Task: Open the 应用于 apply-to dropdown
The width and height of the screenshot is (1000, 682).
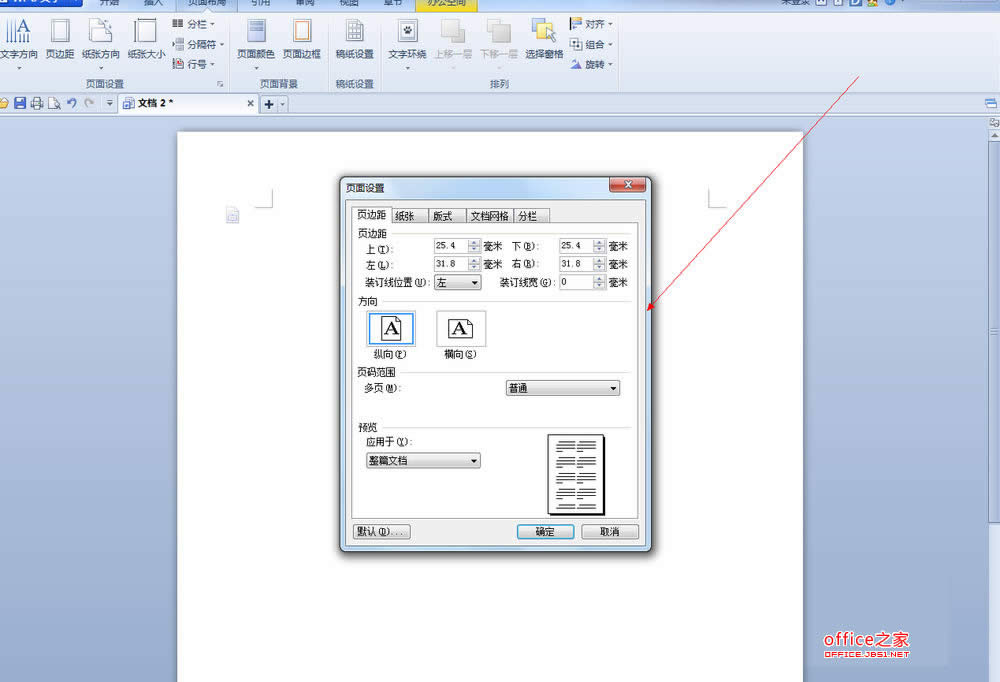Action: pos(423,461)
